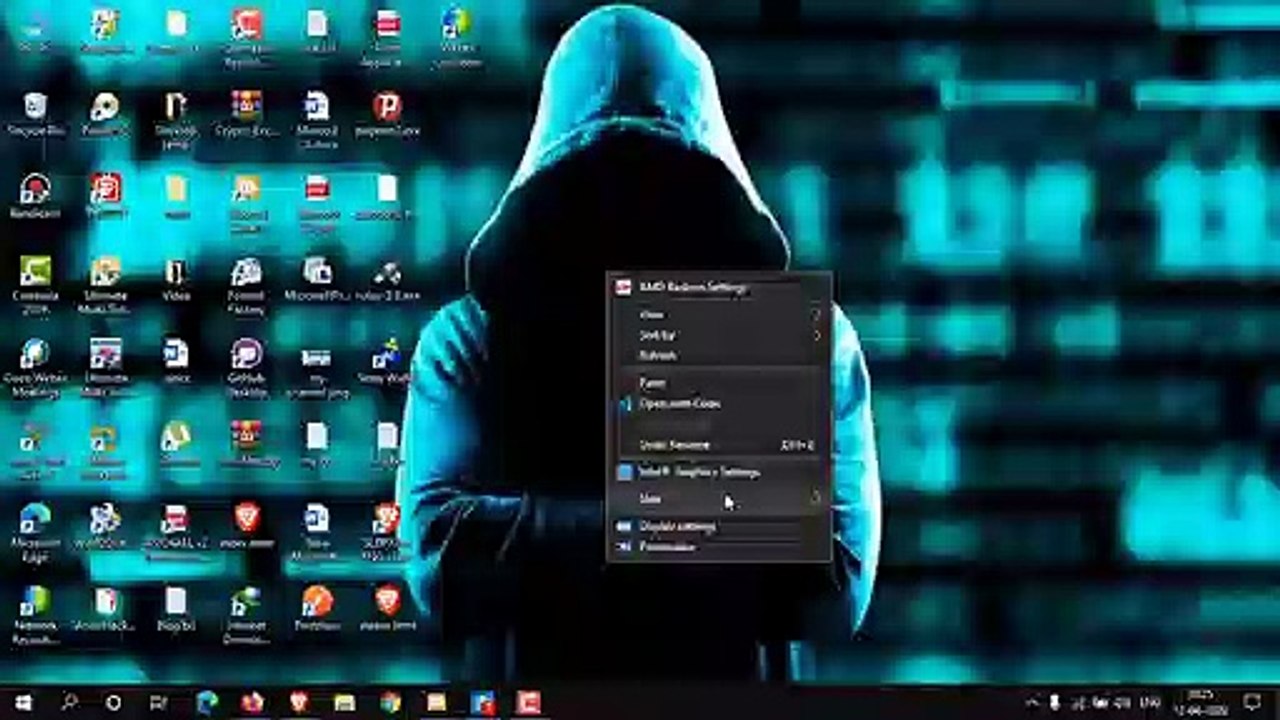Show hidden system tray icons
Viewport: 1280px width, 720px height.
[x=1032, y=702]
